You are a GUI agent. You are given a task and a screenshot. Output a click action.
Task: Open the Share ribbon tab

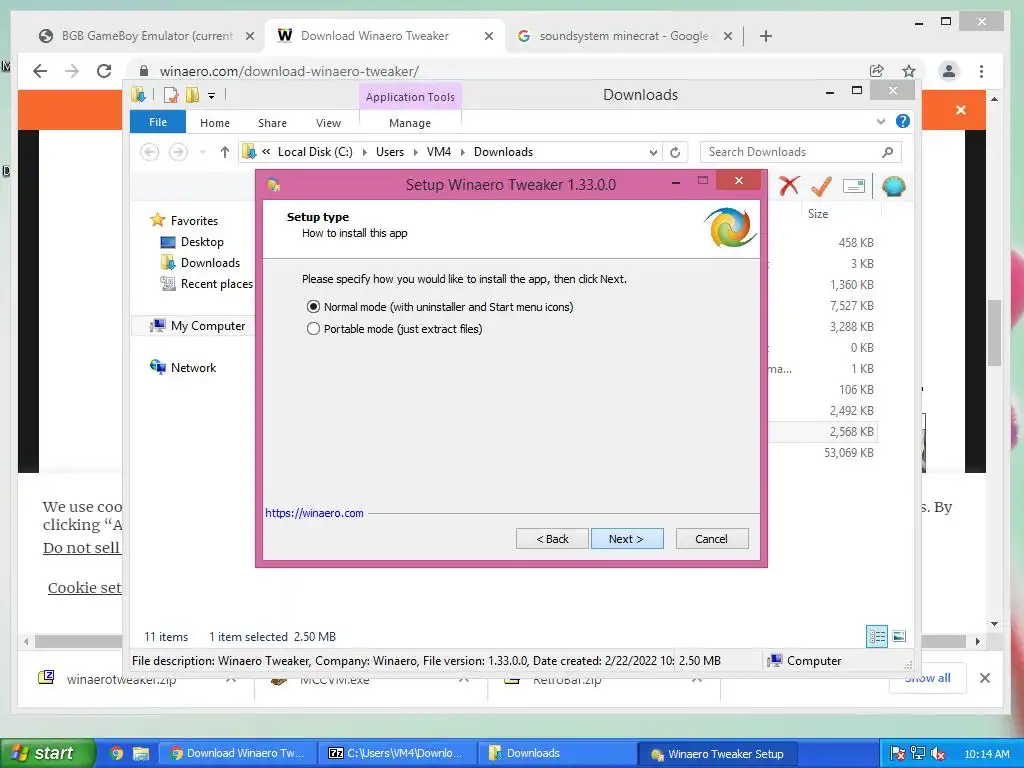272,123
